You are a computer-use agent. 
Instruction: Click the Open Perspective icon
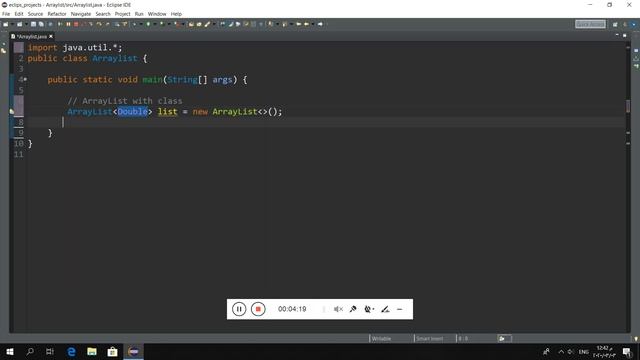615,24
